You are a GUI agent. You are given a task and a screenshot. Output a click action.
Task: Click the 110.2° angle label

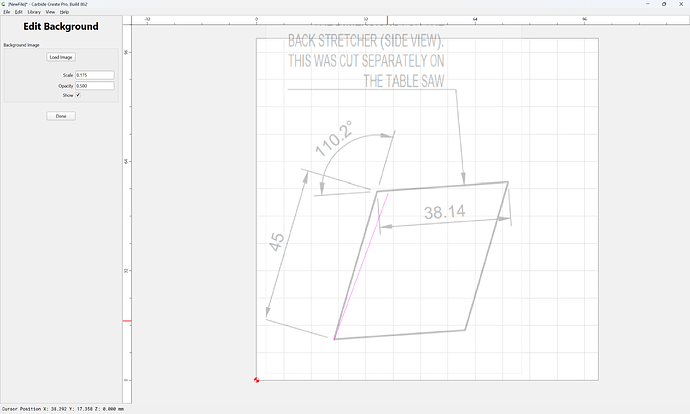(x=334, y=139)
